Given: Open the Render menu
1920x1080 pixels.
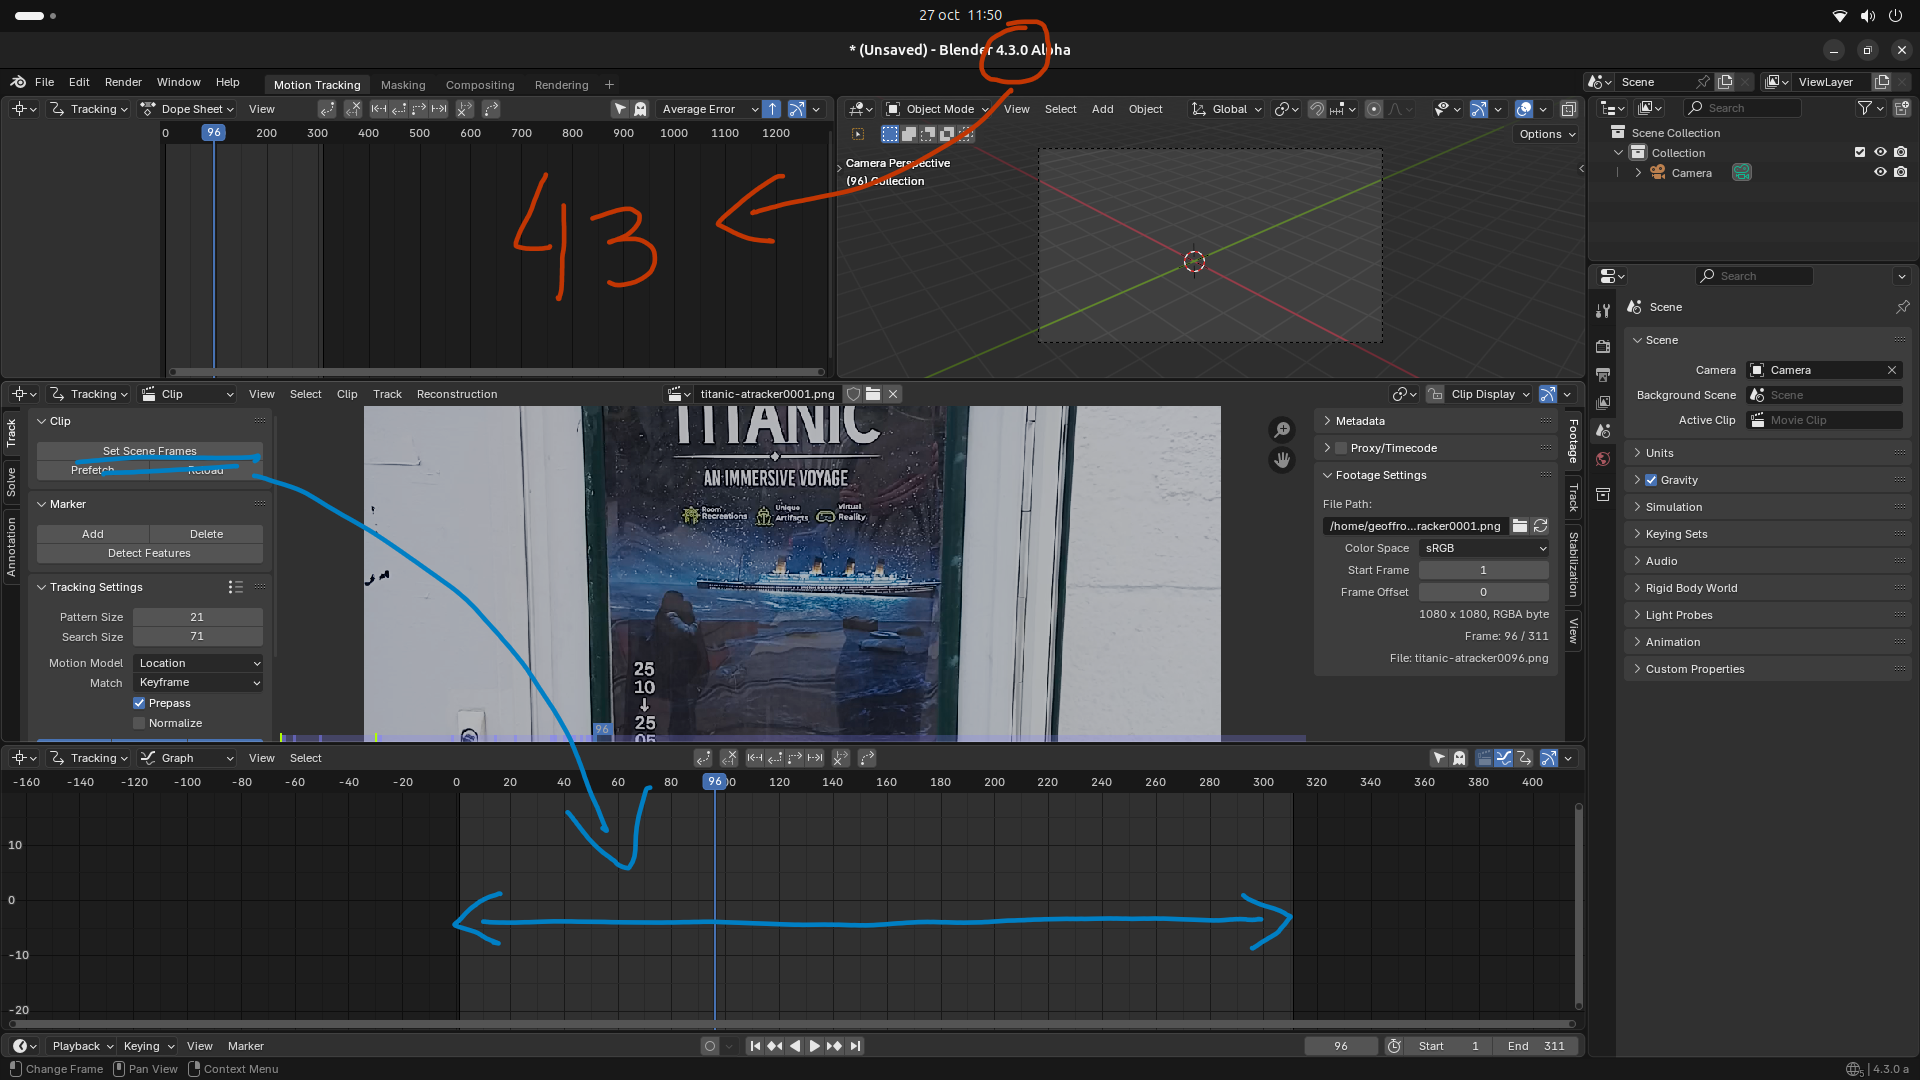Looking at the screenshot, I should [x=123, y=82].
